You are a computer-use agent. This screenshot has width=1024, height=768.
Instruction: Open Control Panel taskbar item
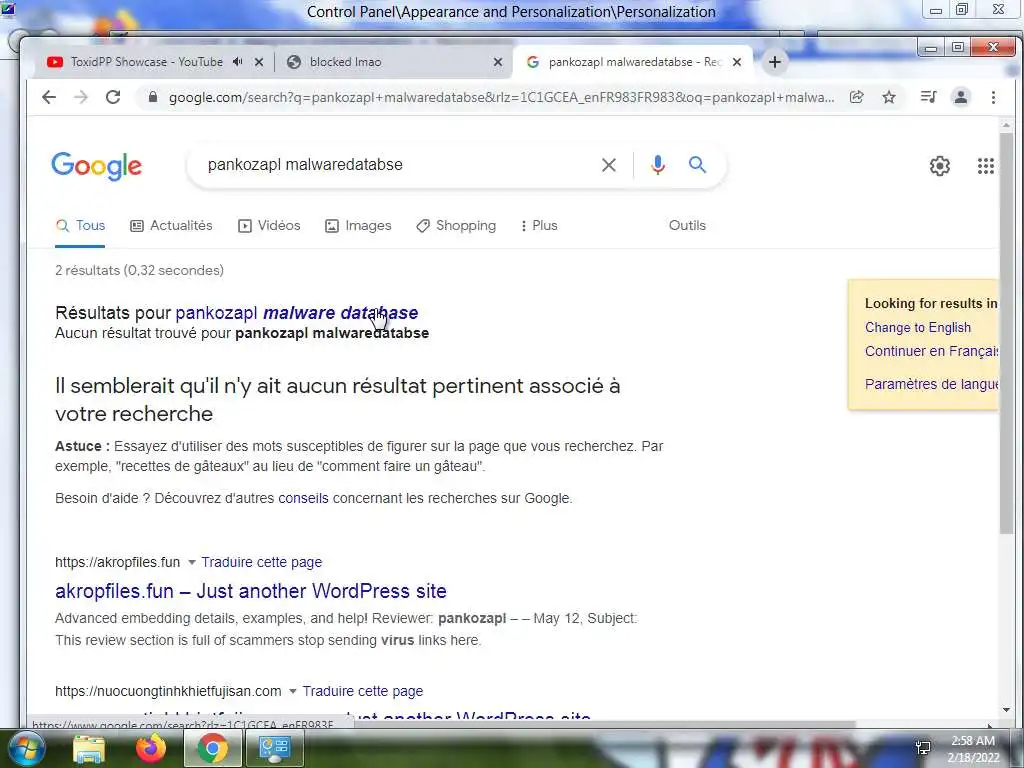coord(274,748)
